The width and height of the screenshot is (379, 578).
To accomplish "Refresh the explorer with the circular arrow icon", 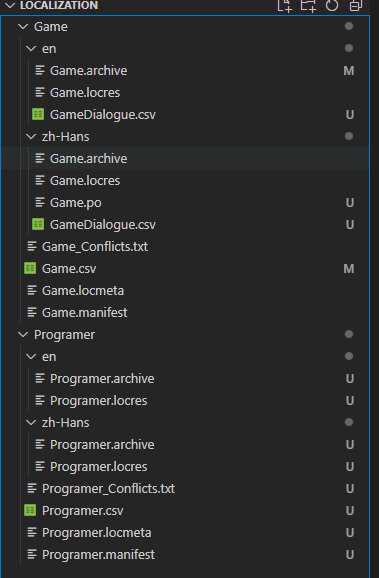I will pyautogui.click(x=332, y=5).
